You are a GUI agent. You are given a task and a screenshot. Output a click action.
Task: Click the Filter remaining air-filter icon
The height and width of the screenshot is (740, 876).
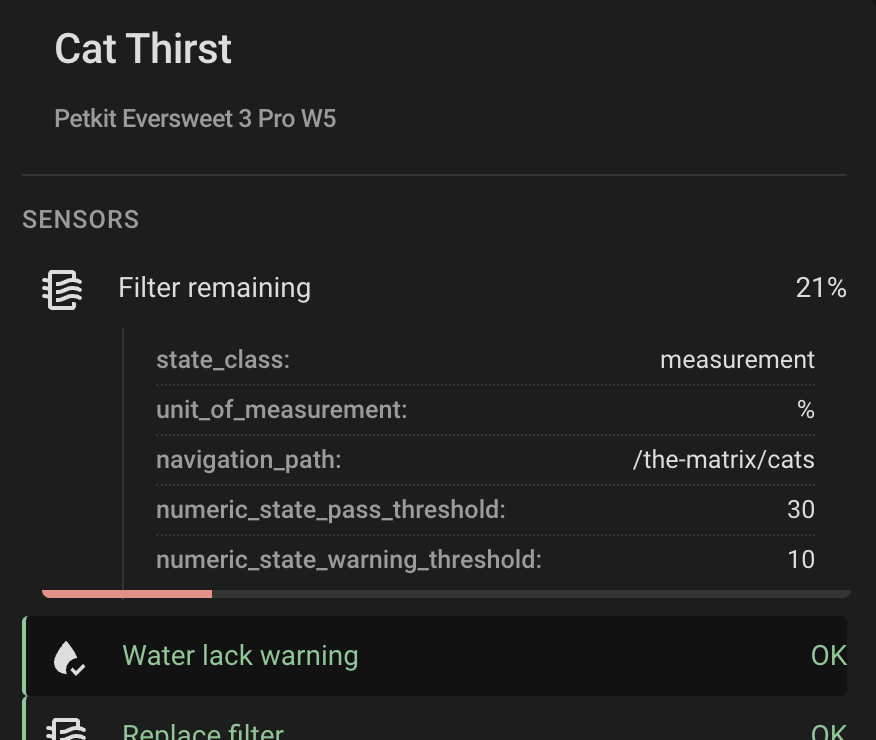pos(62,289)
